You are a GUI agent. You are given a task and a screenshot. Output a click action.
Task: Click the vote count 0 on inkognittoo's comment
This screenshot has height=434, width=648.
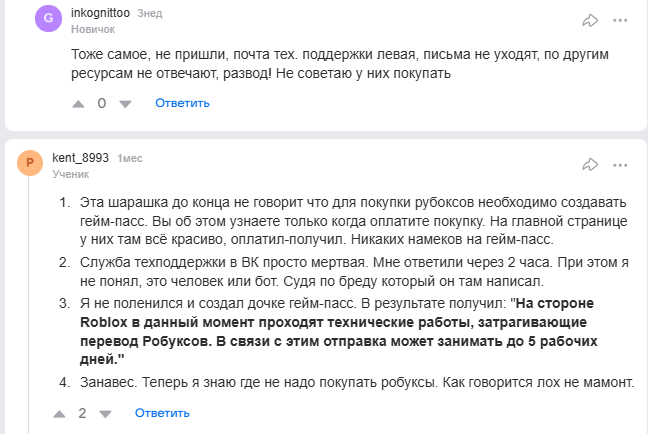click(102, 103)
